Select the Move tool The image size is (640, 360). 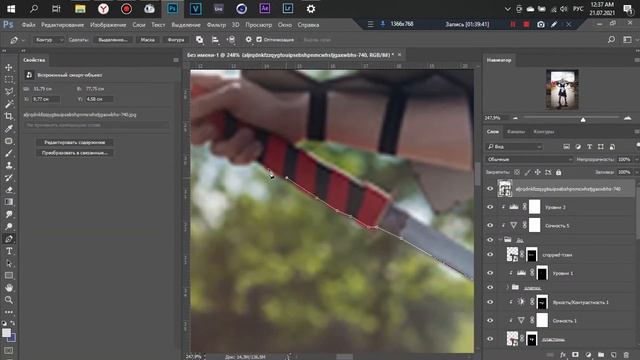[x=9, y=67]
